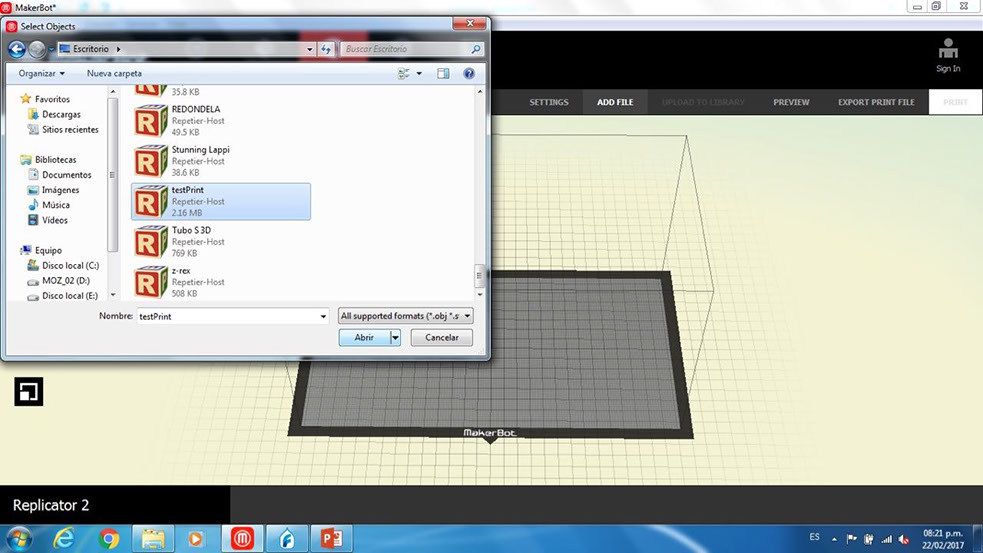The image size is (983, 553).
Task: Open Disco local (C:)
Action: (x=70, y=265)
